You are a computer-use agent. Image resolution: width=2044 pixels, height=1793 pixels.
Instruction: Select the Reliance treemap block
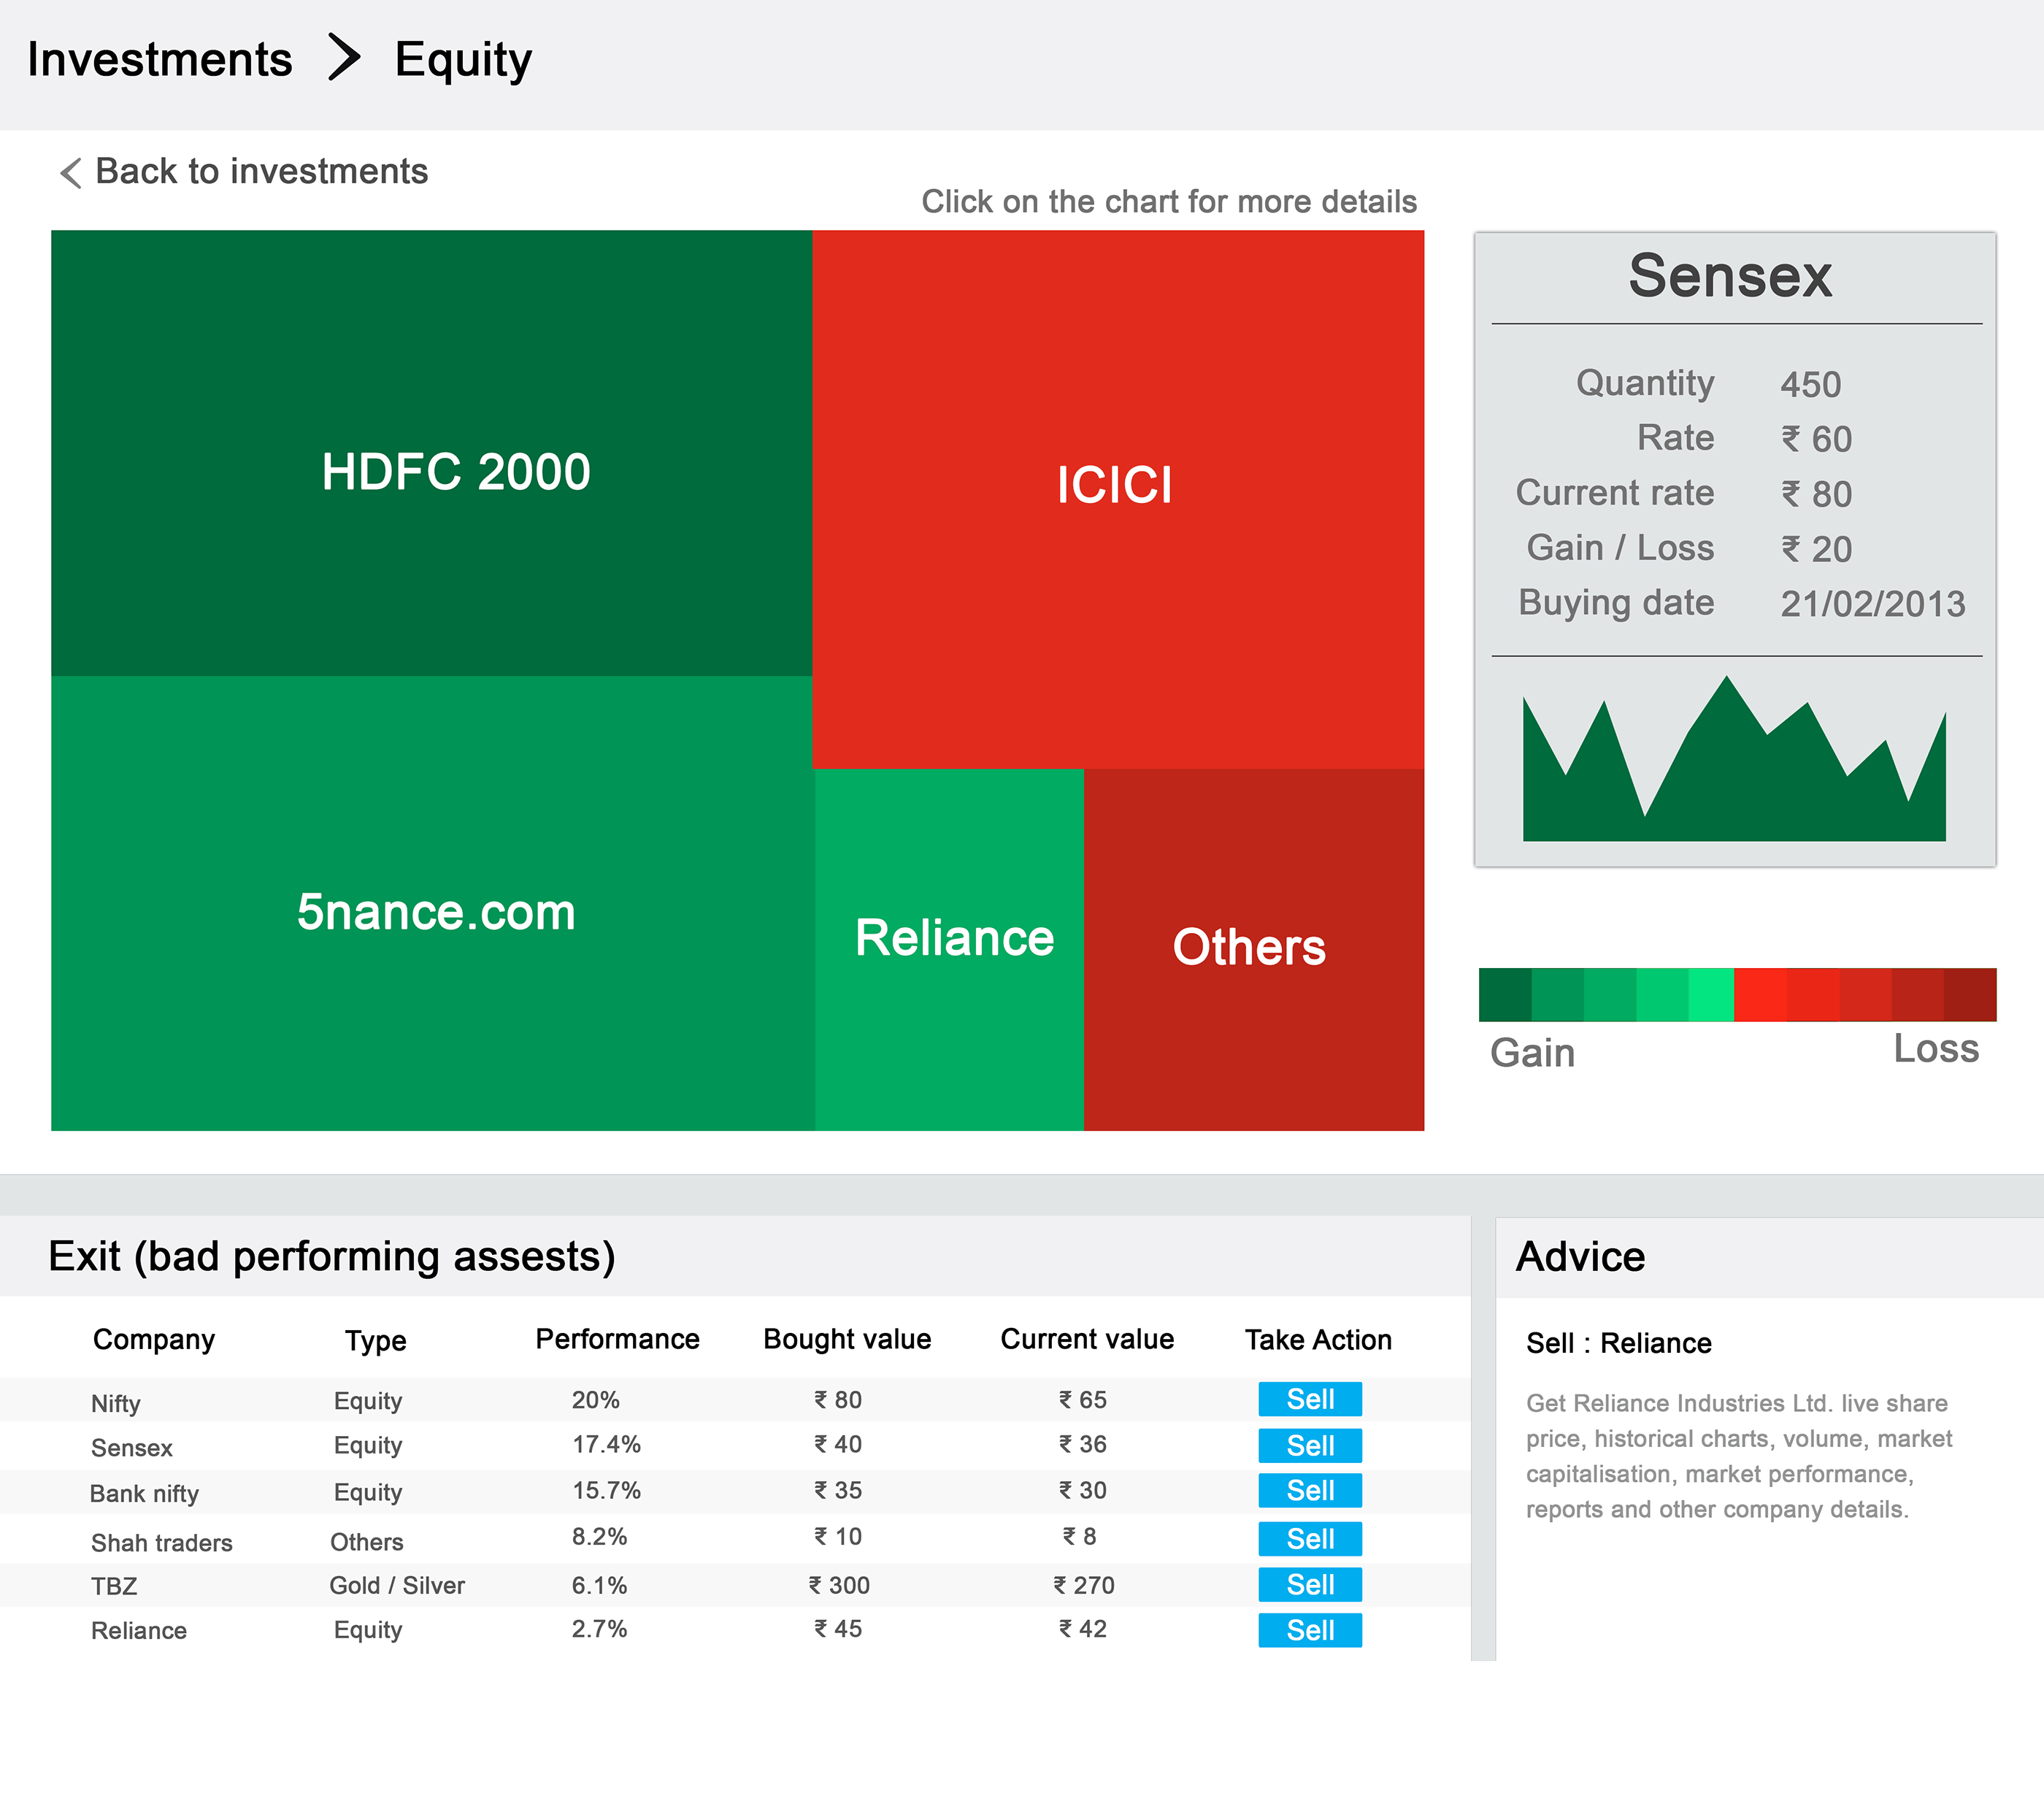click(949, 950)
